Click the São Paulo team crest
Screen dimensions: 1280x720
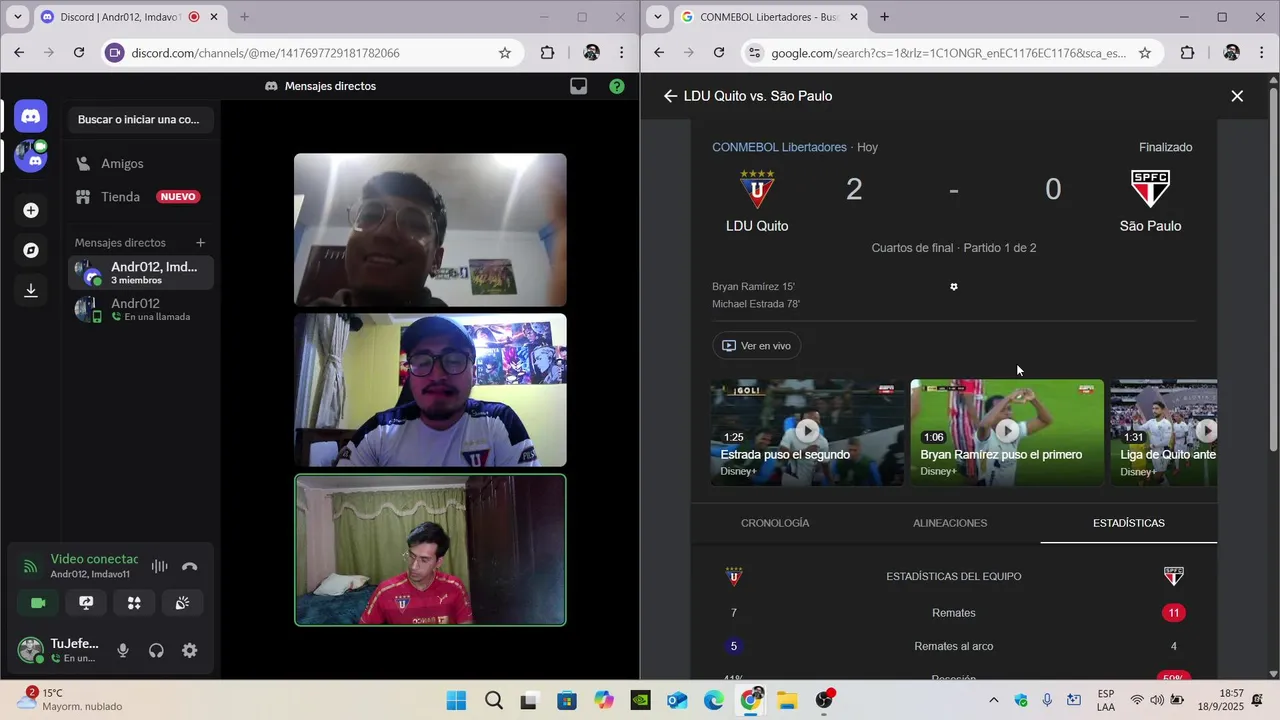(1150, 189)
